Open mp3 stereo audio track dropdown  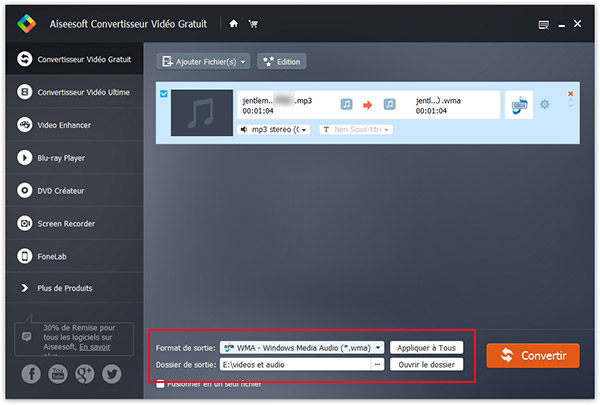tap(274, 130)
